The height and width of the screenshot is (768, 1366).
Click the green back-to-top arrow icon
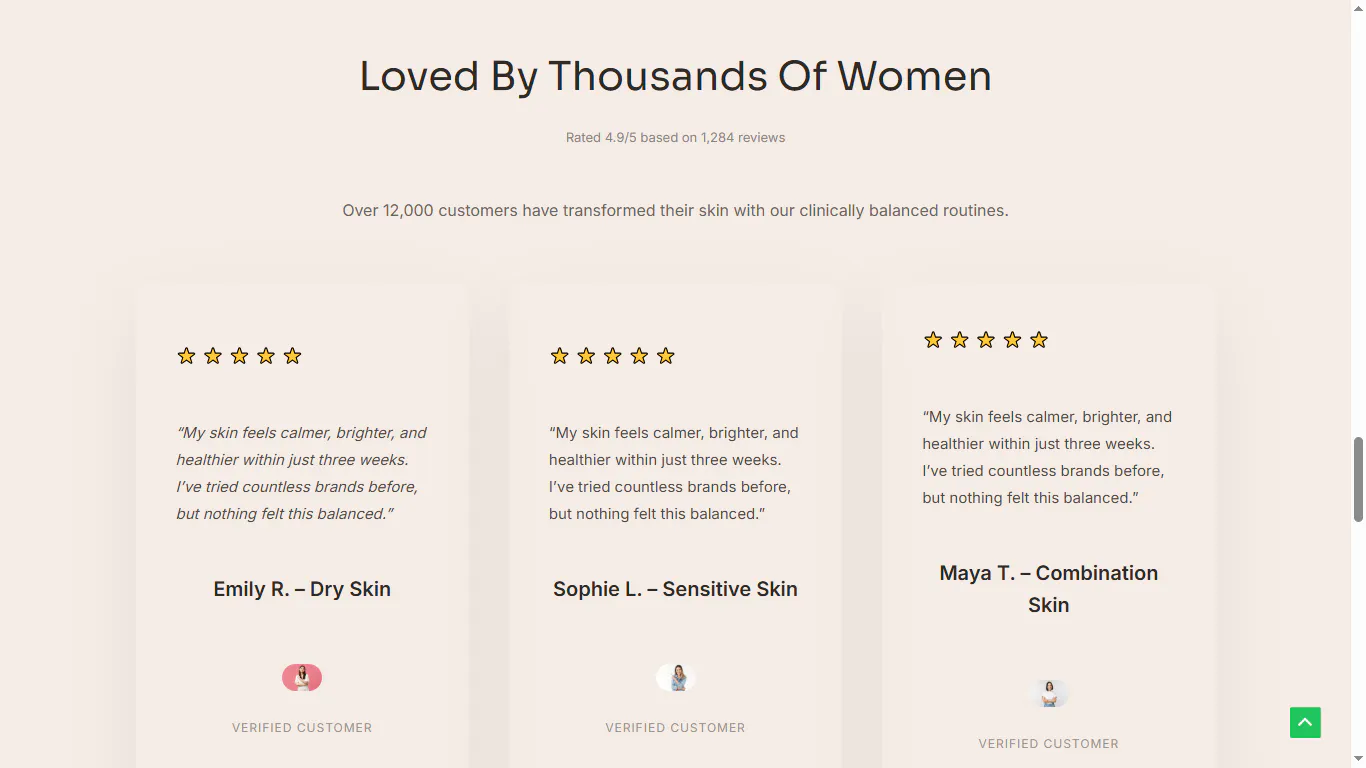[x=1304, y=722]
